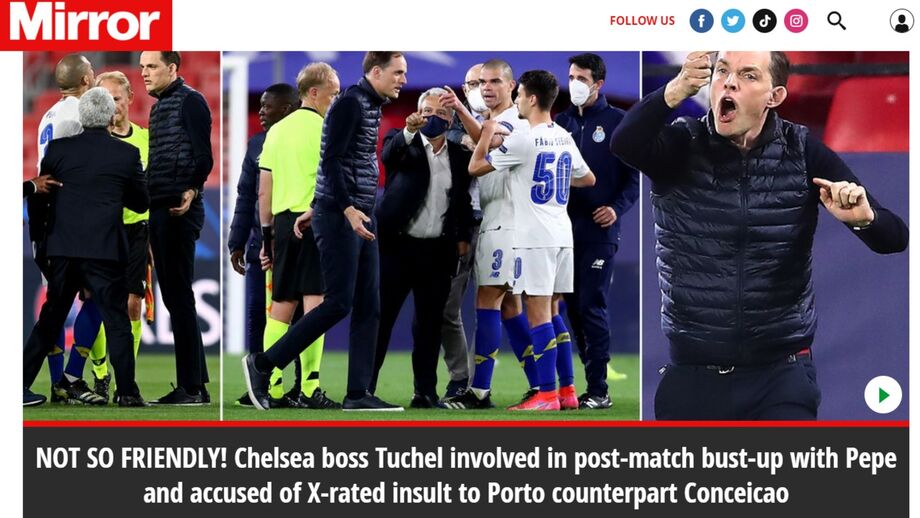Open site search via magnifying glass
This screenshot has width=920, height=518.
[x=836, y=21]
